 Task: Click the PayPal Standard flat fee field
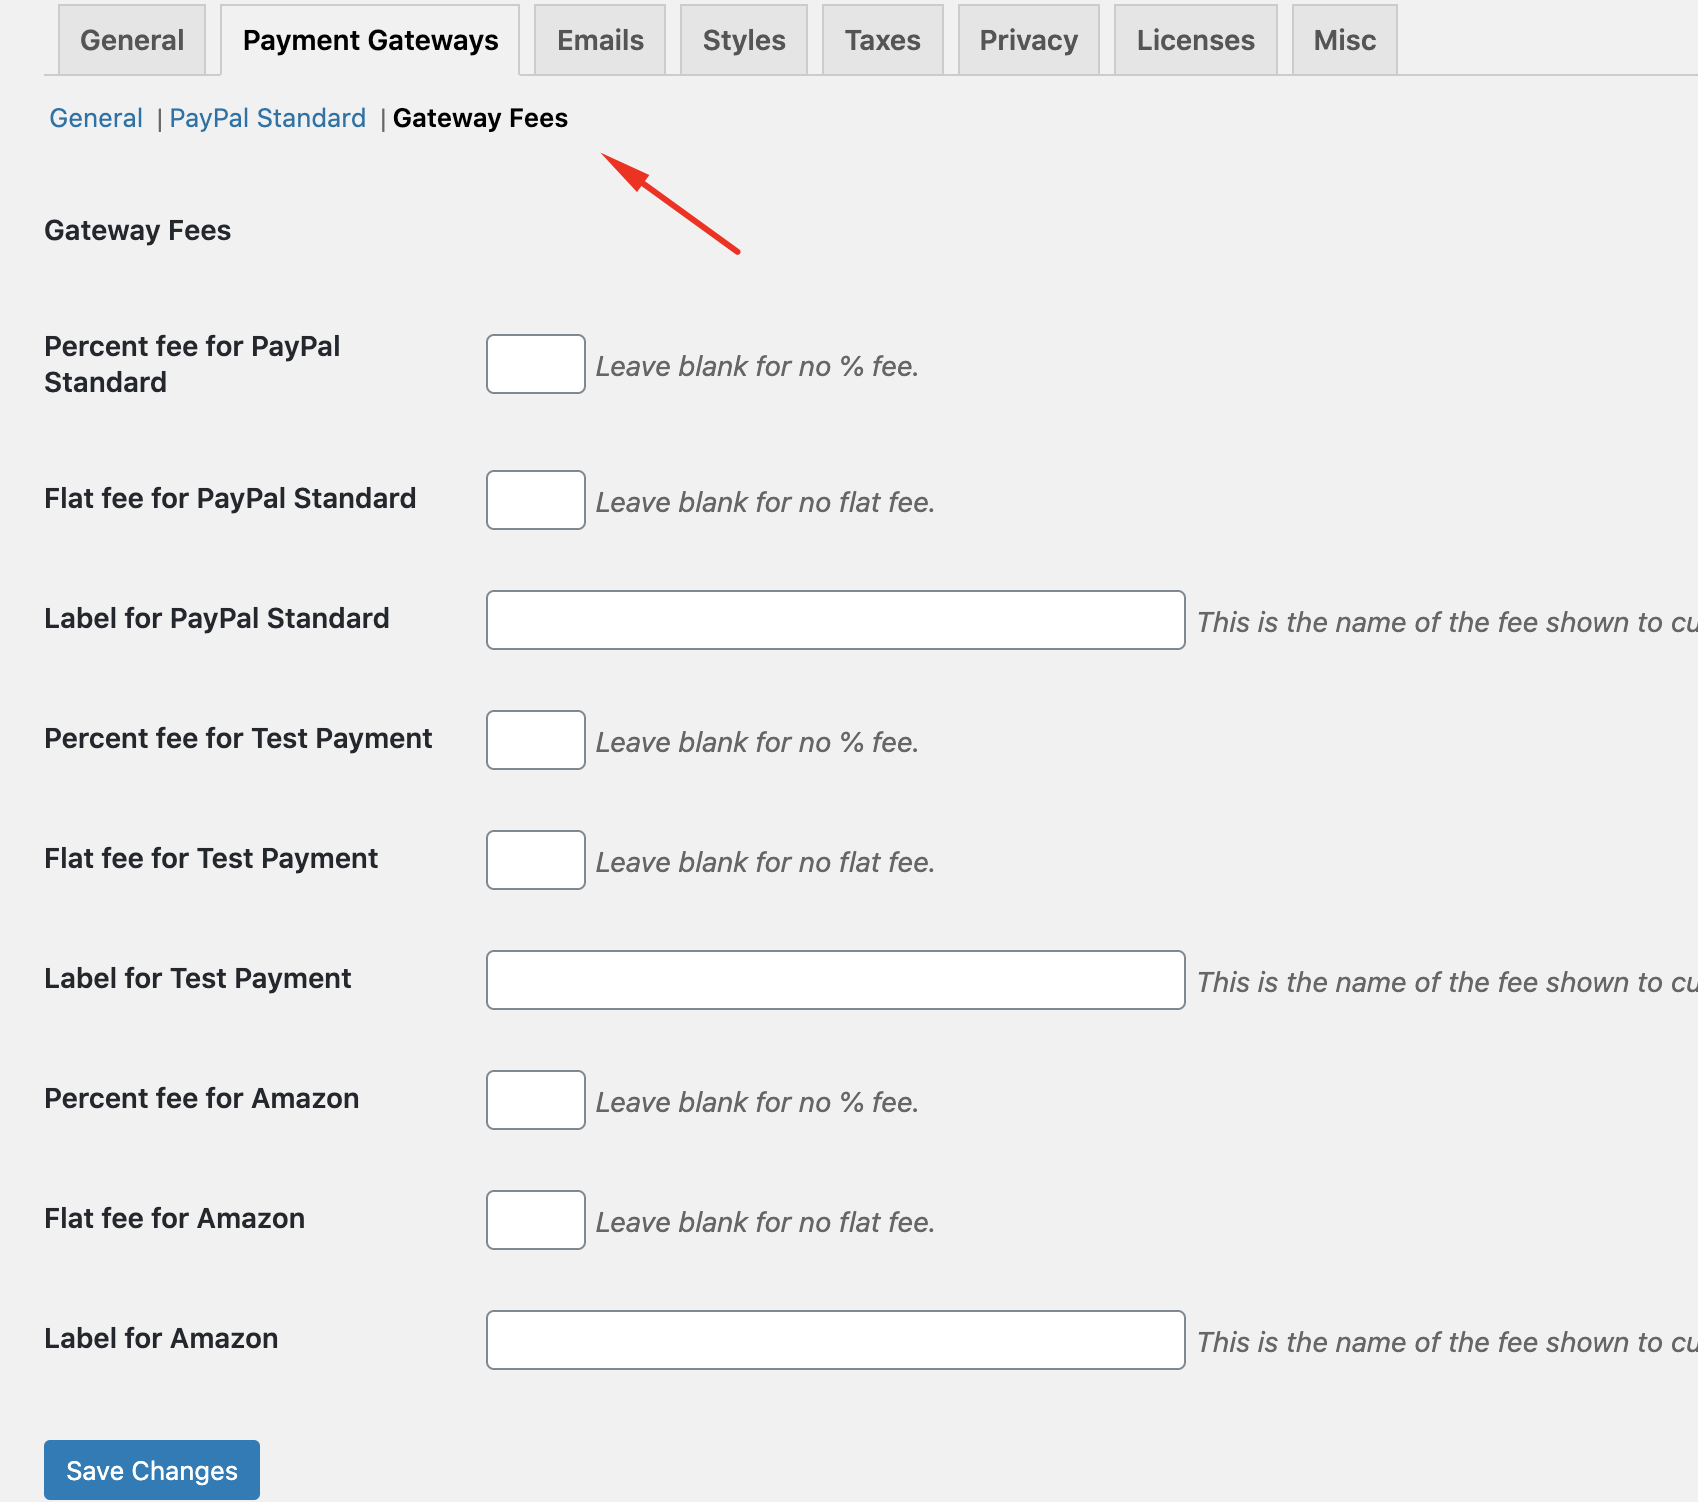pyautogui.click(x=535, y=500)
